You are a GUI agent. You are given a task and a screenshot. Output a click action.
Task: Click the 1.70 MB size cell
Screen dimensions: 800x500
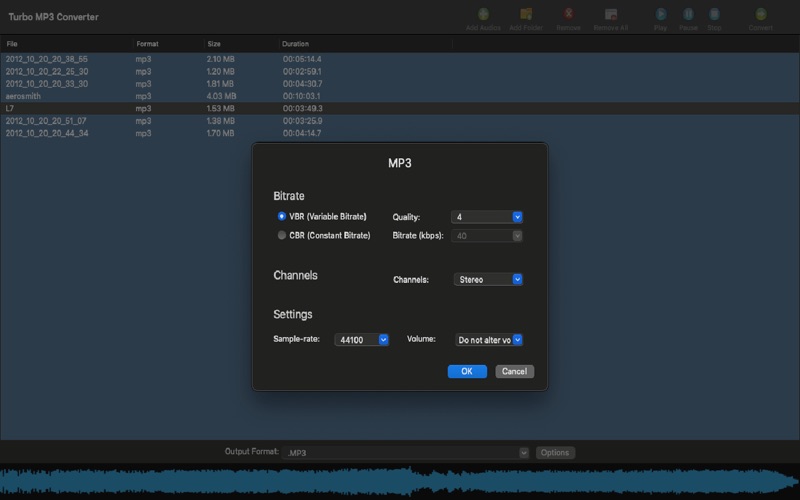click(x=220, y=133)
